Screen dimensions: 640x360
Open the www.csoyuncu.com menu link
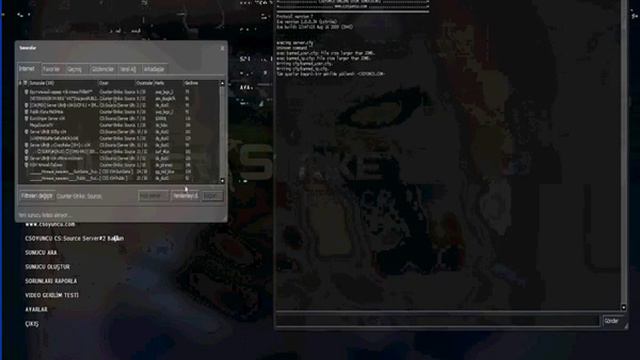(x=50, y=224)
